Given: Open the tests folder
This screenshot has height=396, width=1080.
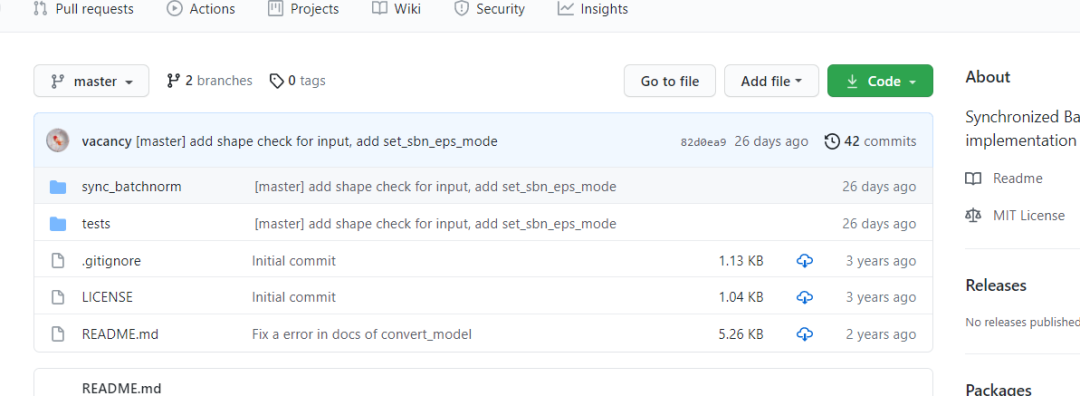Looking at the screenshot, I should (x=96, y=224).
